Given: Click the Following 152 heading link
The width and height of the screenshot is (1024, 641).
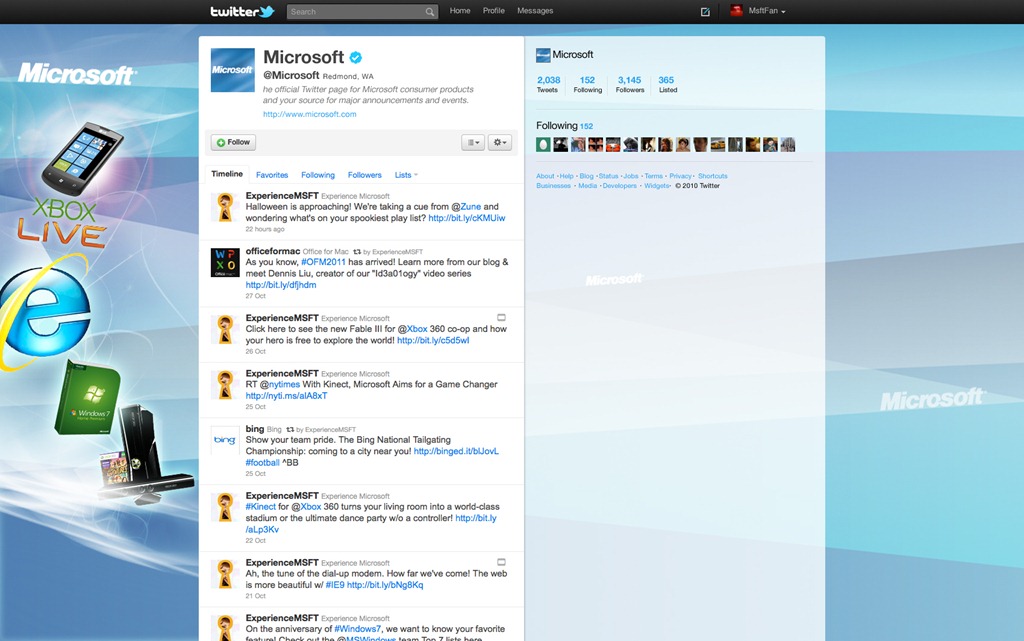Looking at the screenshot, I should (564, 125).
